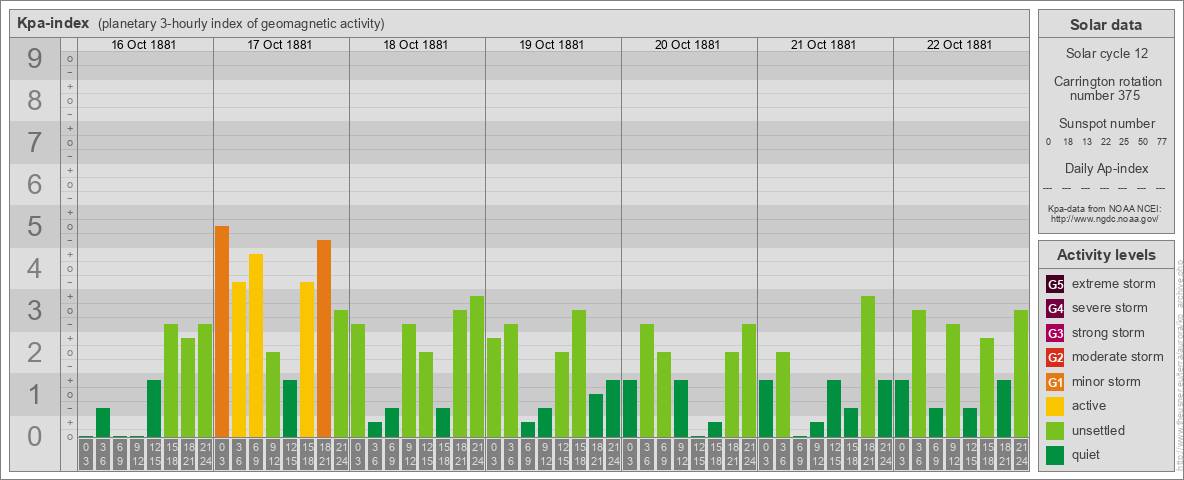
Task: Click the 21 Oct 3–6h bar
Action: 782,395
